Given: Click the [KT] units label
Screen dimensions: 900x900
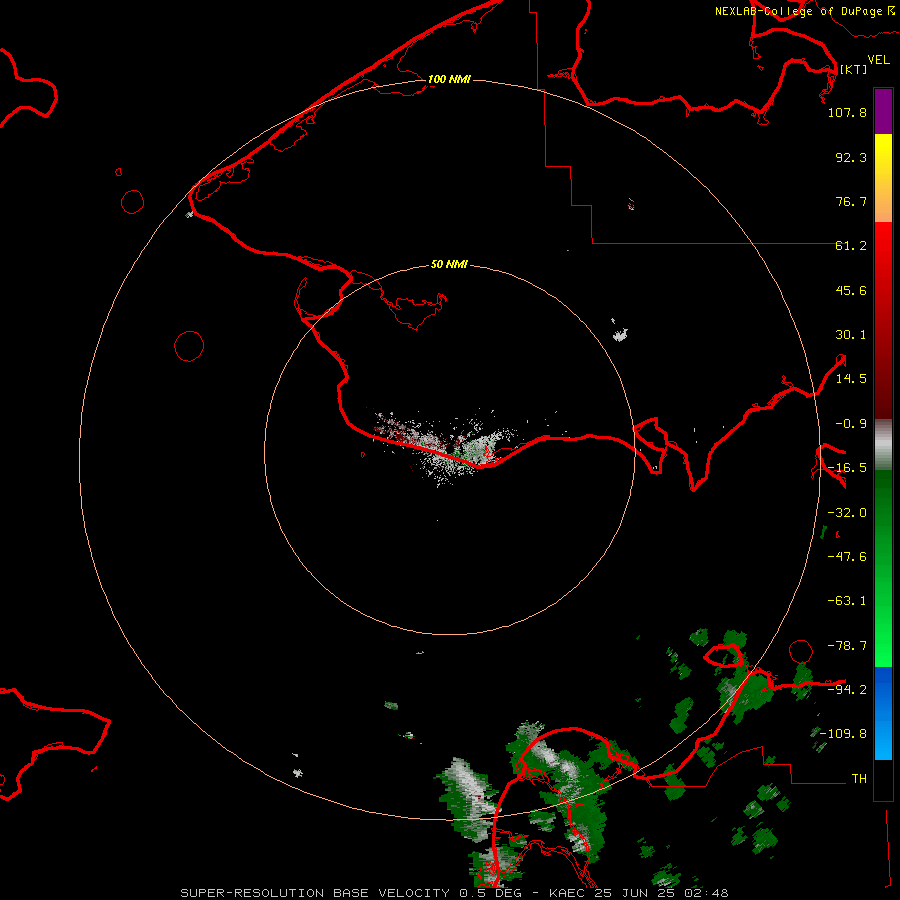Looking at the screenshot, I should coord(853,69).
